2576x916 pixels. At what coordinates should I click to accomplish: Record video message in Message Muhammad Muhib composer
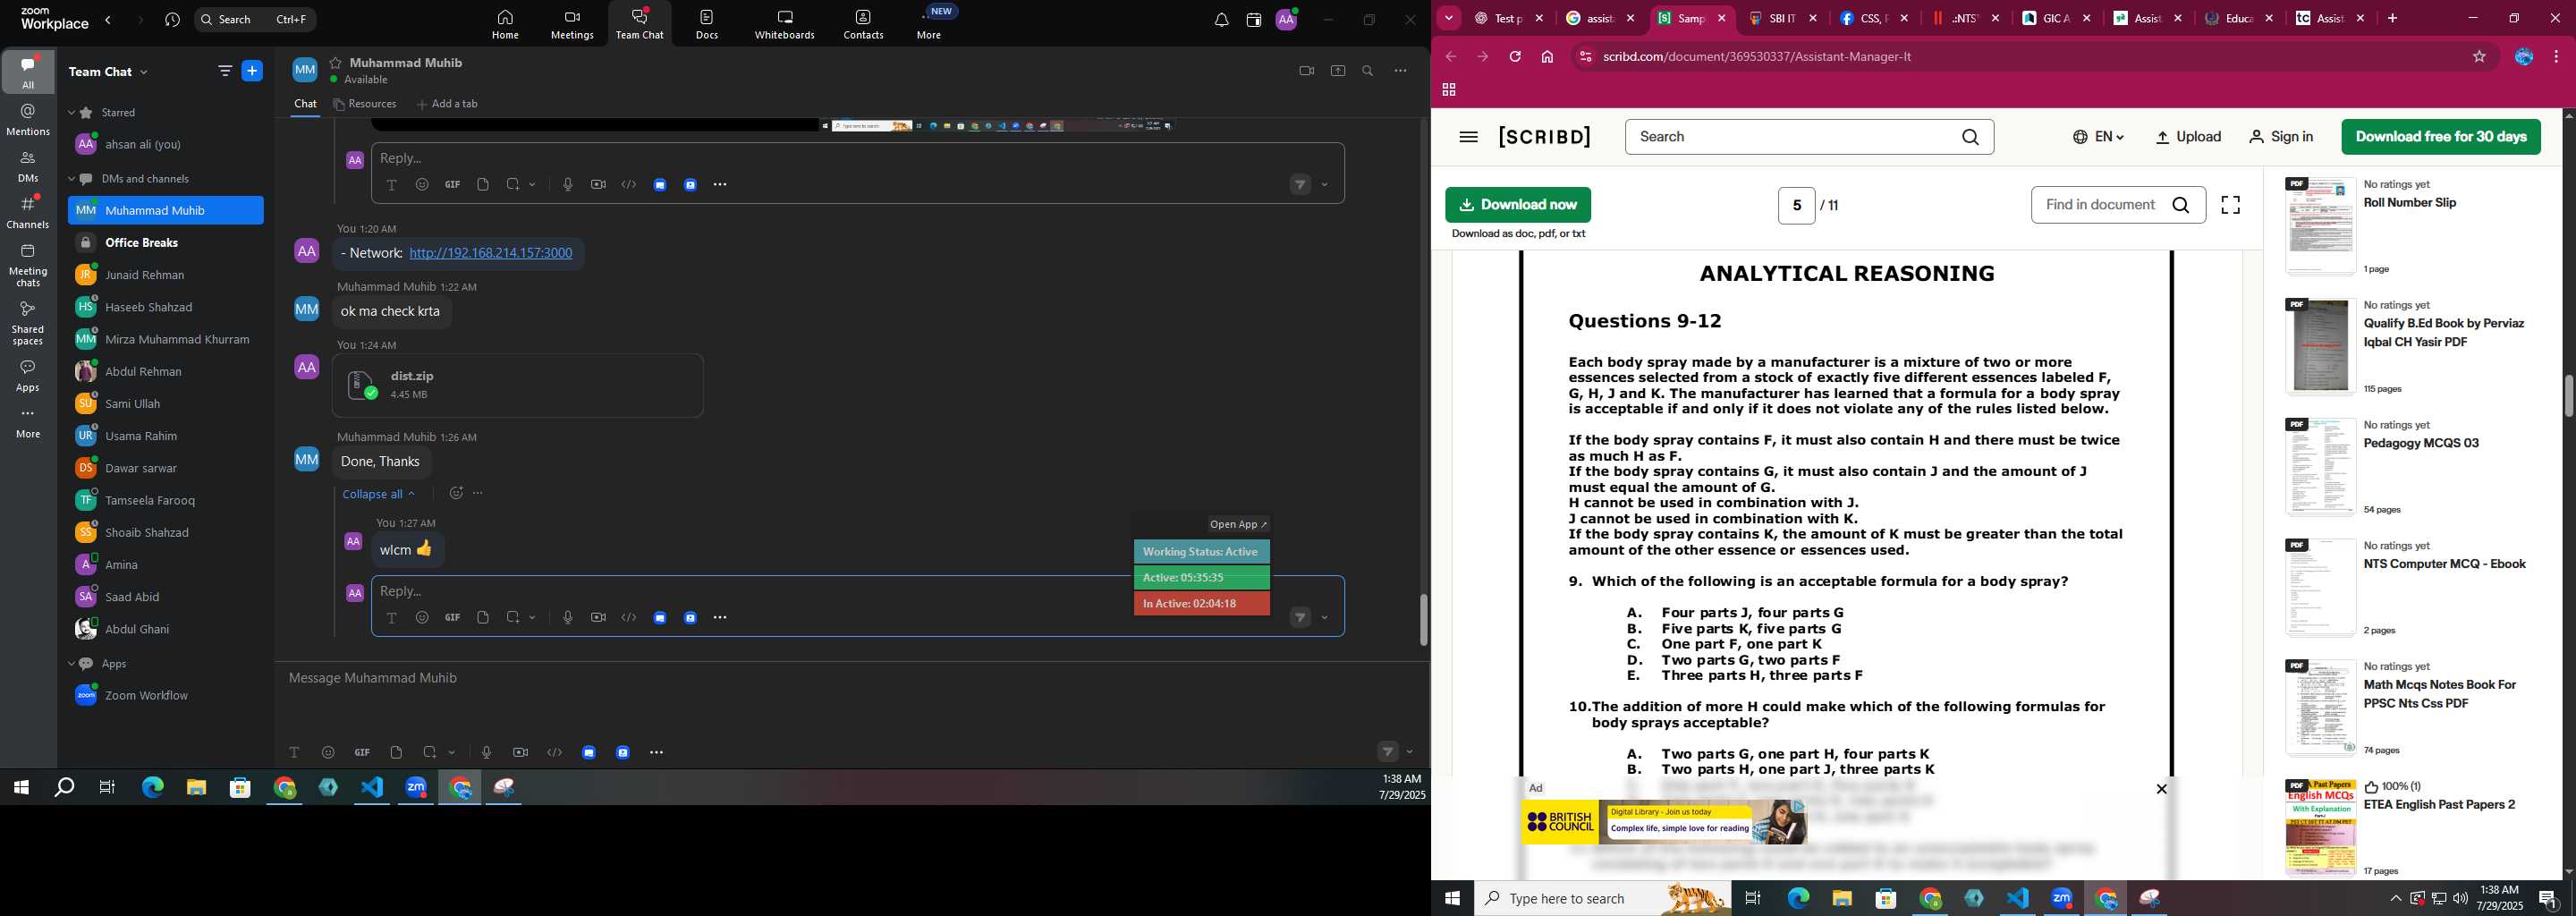coord(520,752)
